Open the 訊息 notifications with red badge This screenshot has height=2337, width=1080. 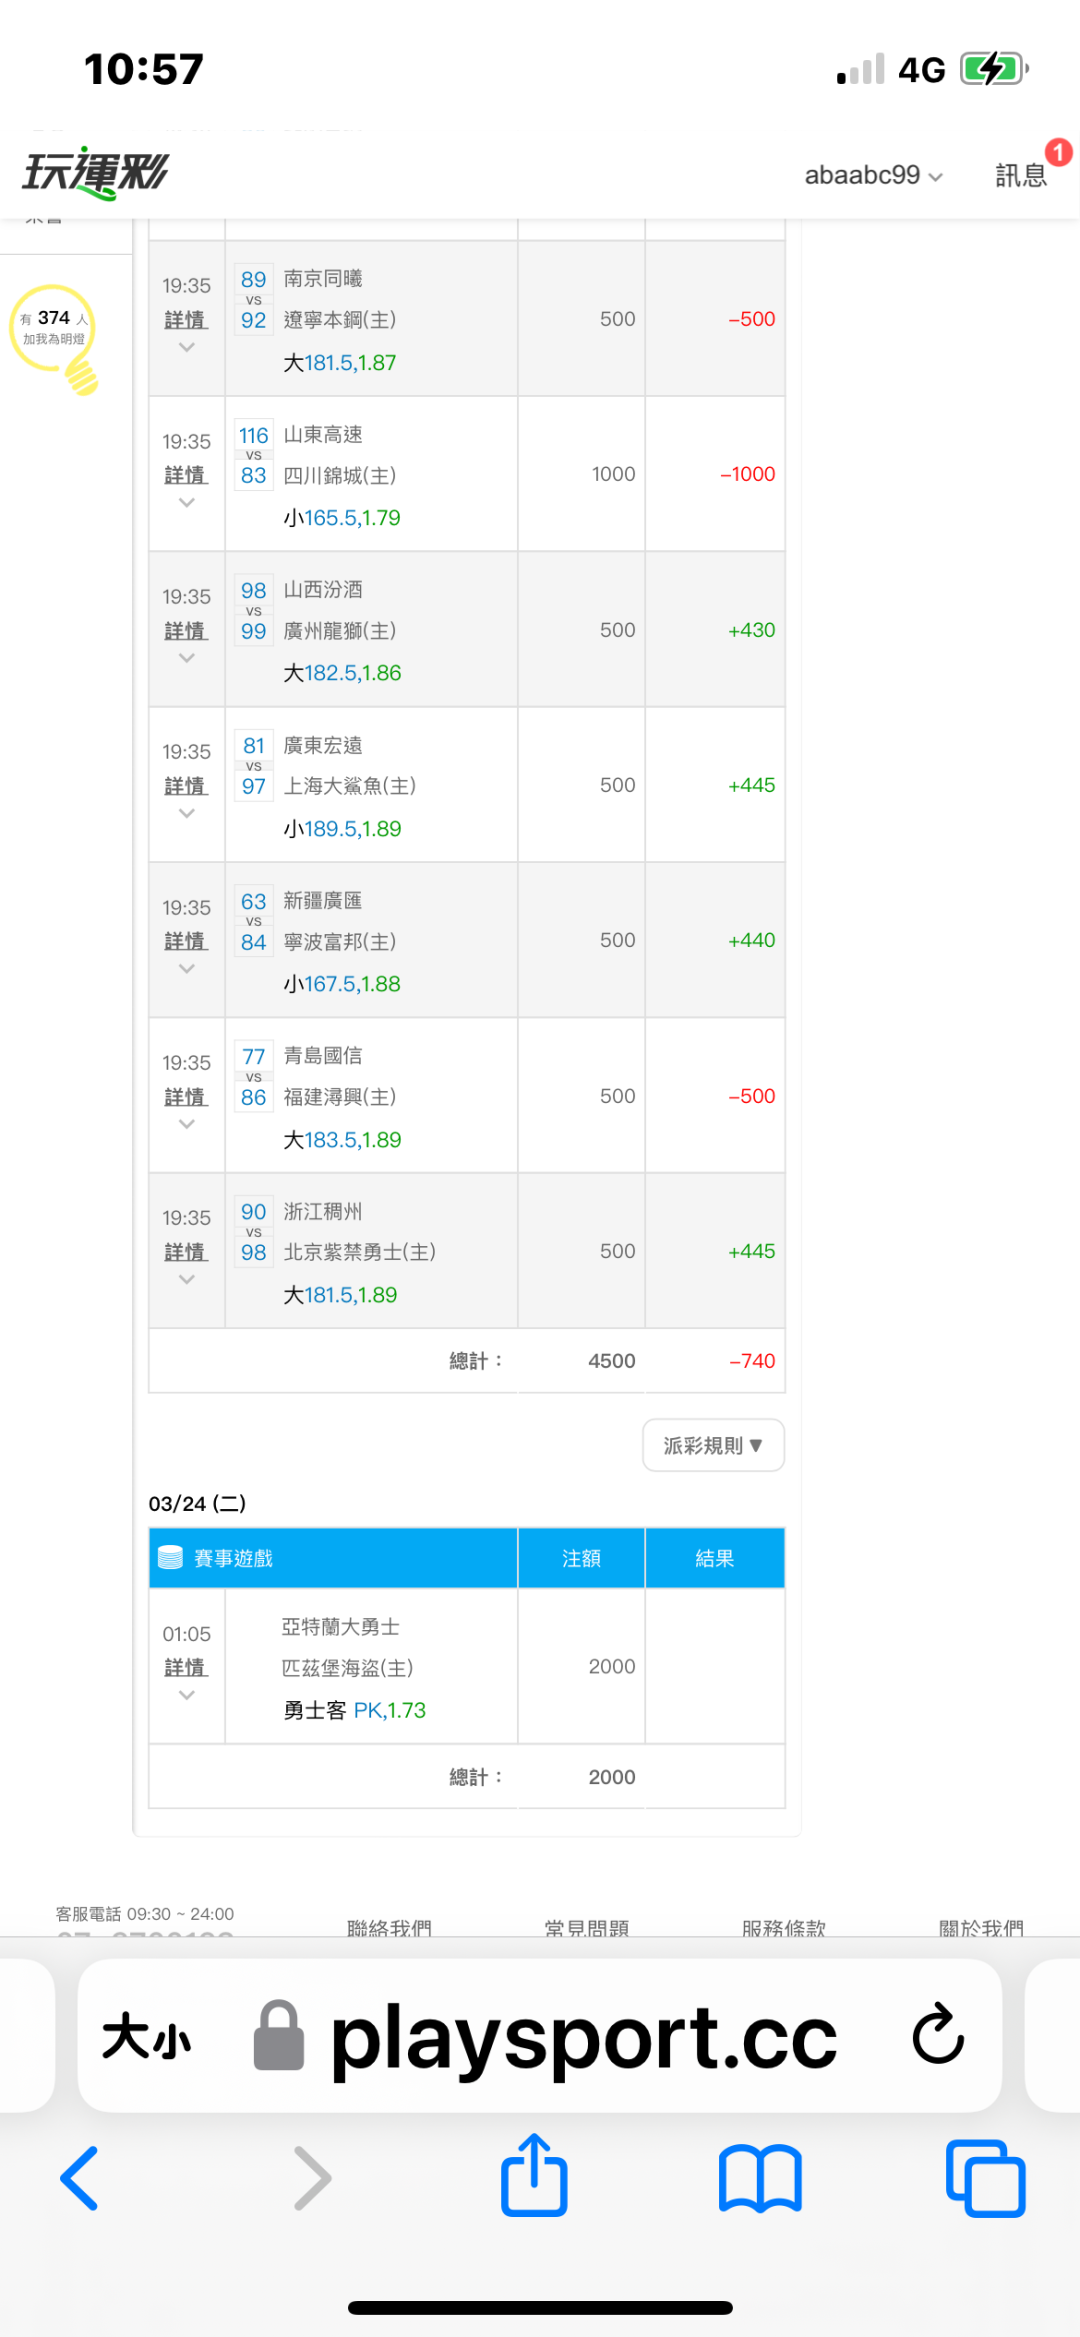[1022, 174]
